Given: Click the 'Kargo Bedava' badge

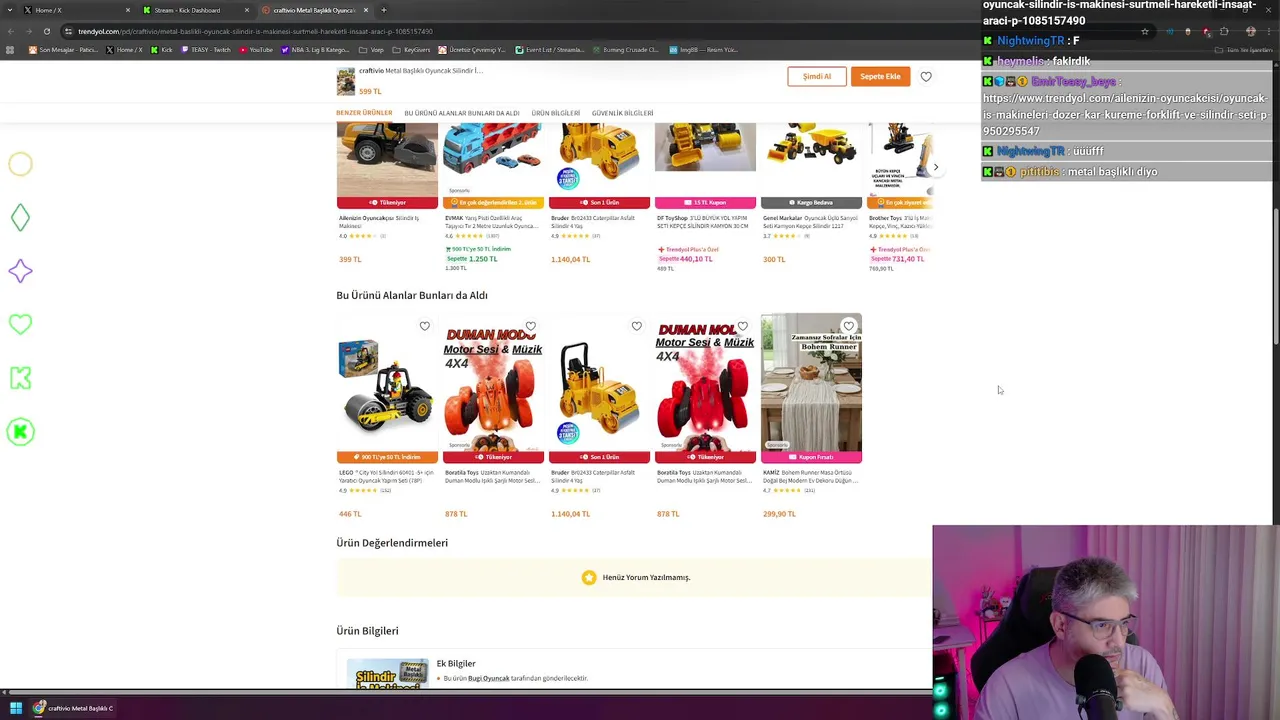Looking at the screenshot, I should tap(811, 203).
